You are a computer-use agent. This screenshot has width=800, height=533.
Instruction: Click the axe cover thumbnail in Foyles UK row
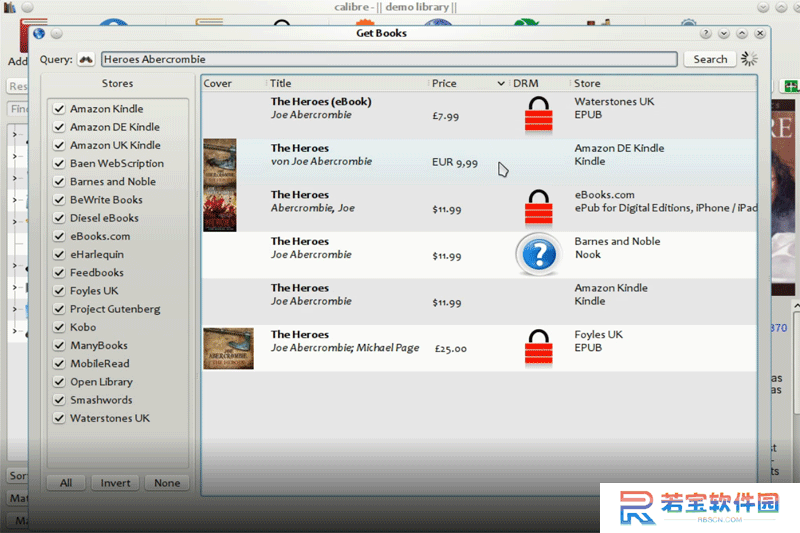tap(228, 348)
